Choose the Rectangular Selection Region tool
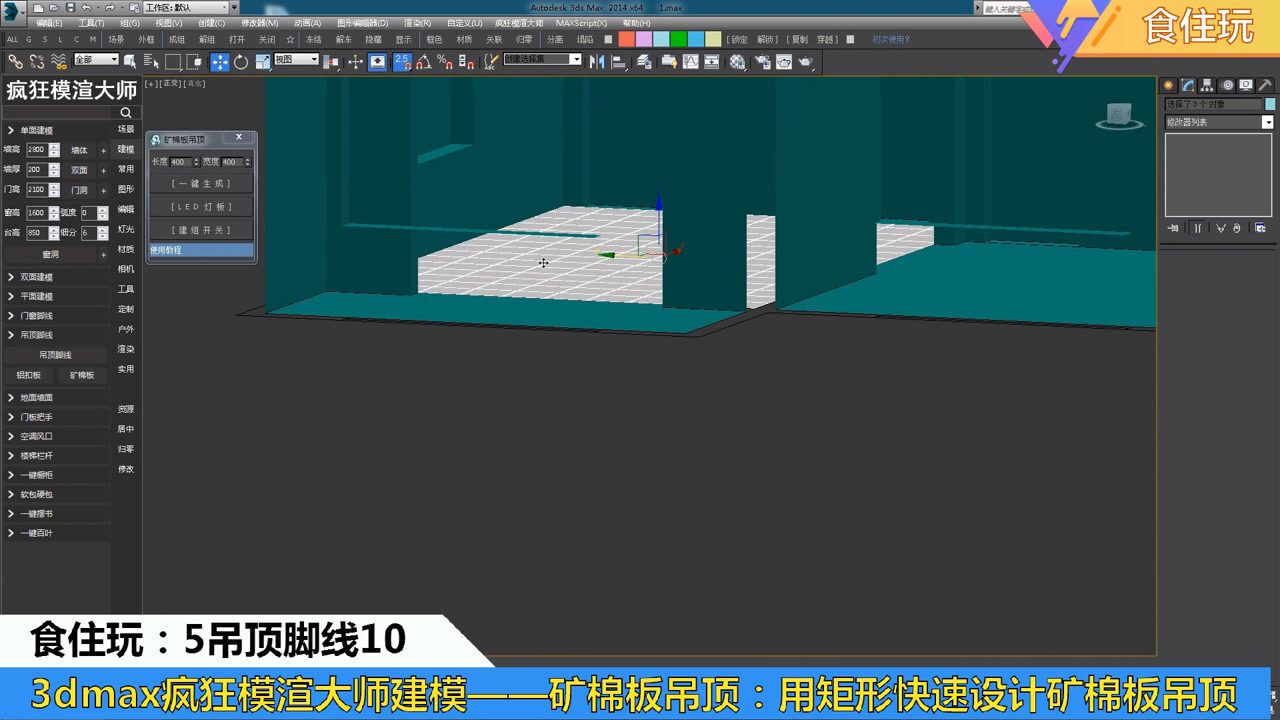1280x720 pixels. click(173, 61)
